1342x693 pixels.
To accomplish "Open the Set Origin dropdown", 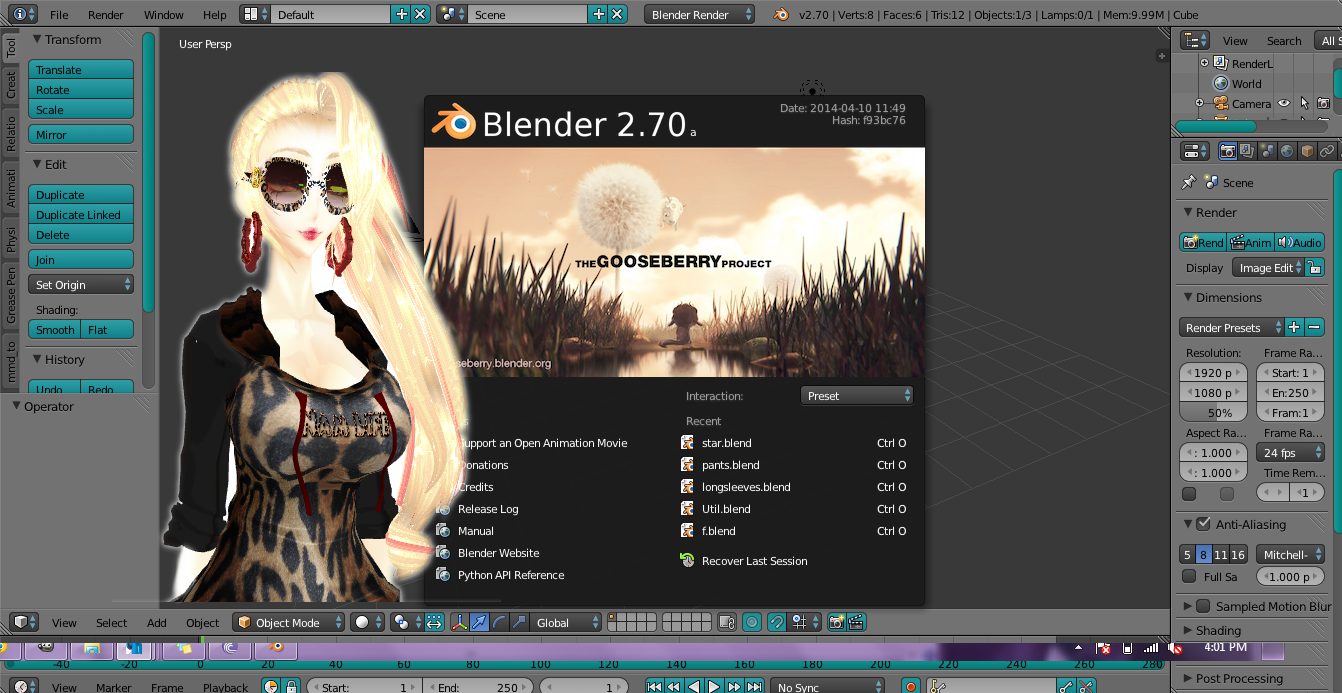I will (x=81, y=284).
